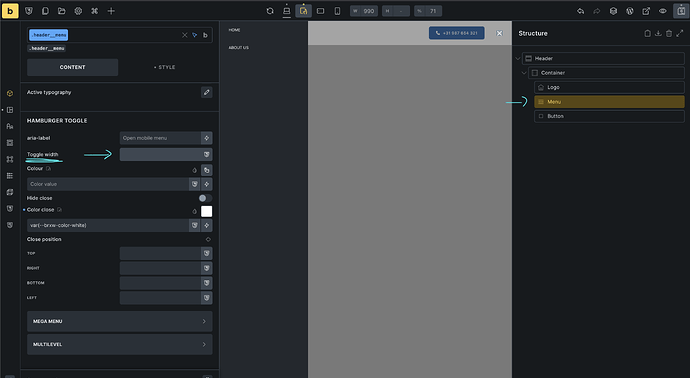Collapse the Container tree chevron
The image size is (690, 378).
coord(524,73)
